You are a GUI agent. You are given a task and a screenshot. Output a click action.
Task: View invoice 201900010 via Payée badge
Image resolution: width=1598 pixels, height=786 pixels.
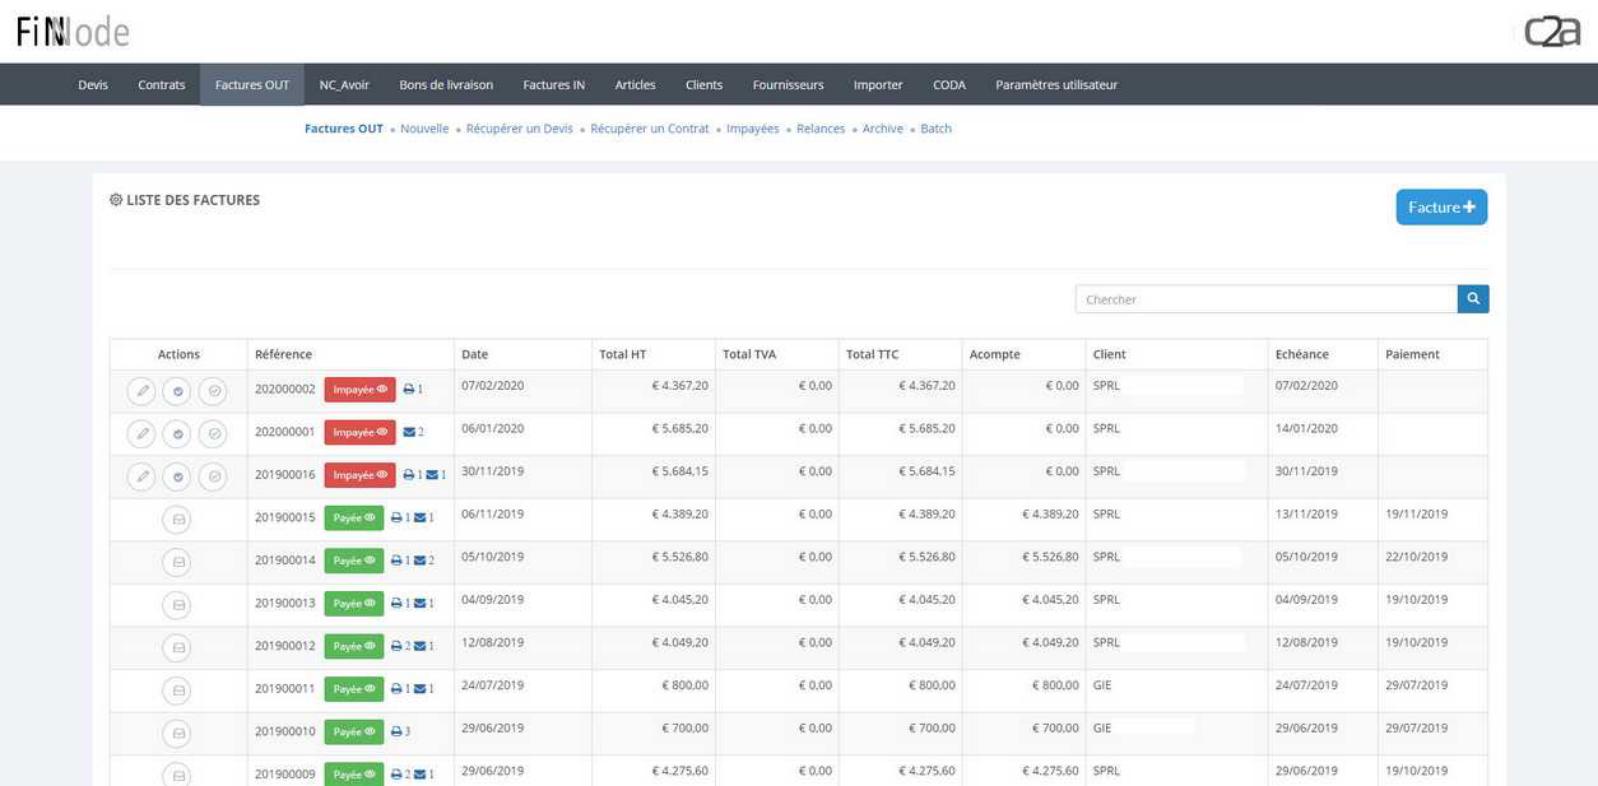354,732
